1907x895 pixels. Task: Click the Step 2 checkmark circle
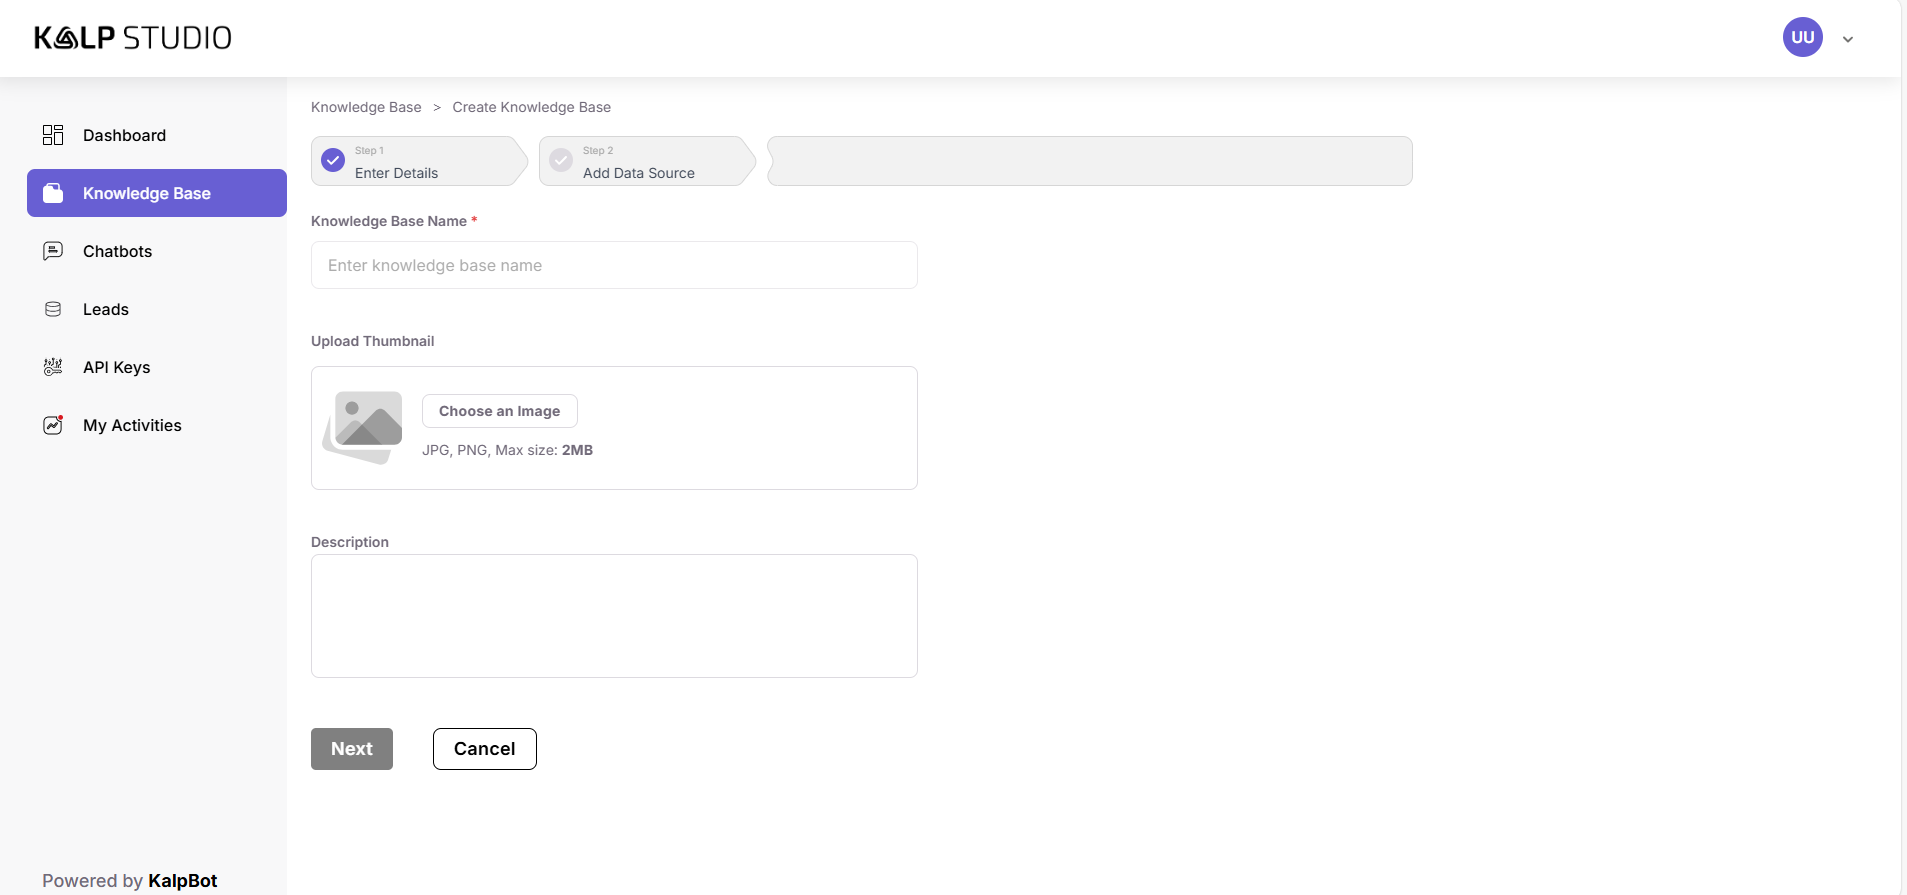(x=561, y=160)
